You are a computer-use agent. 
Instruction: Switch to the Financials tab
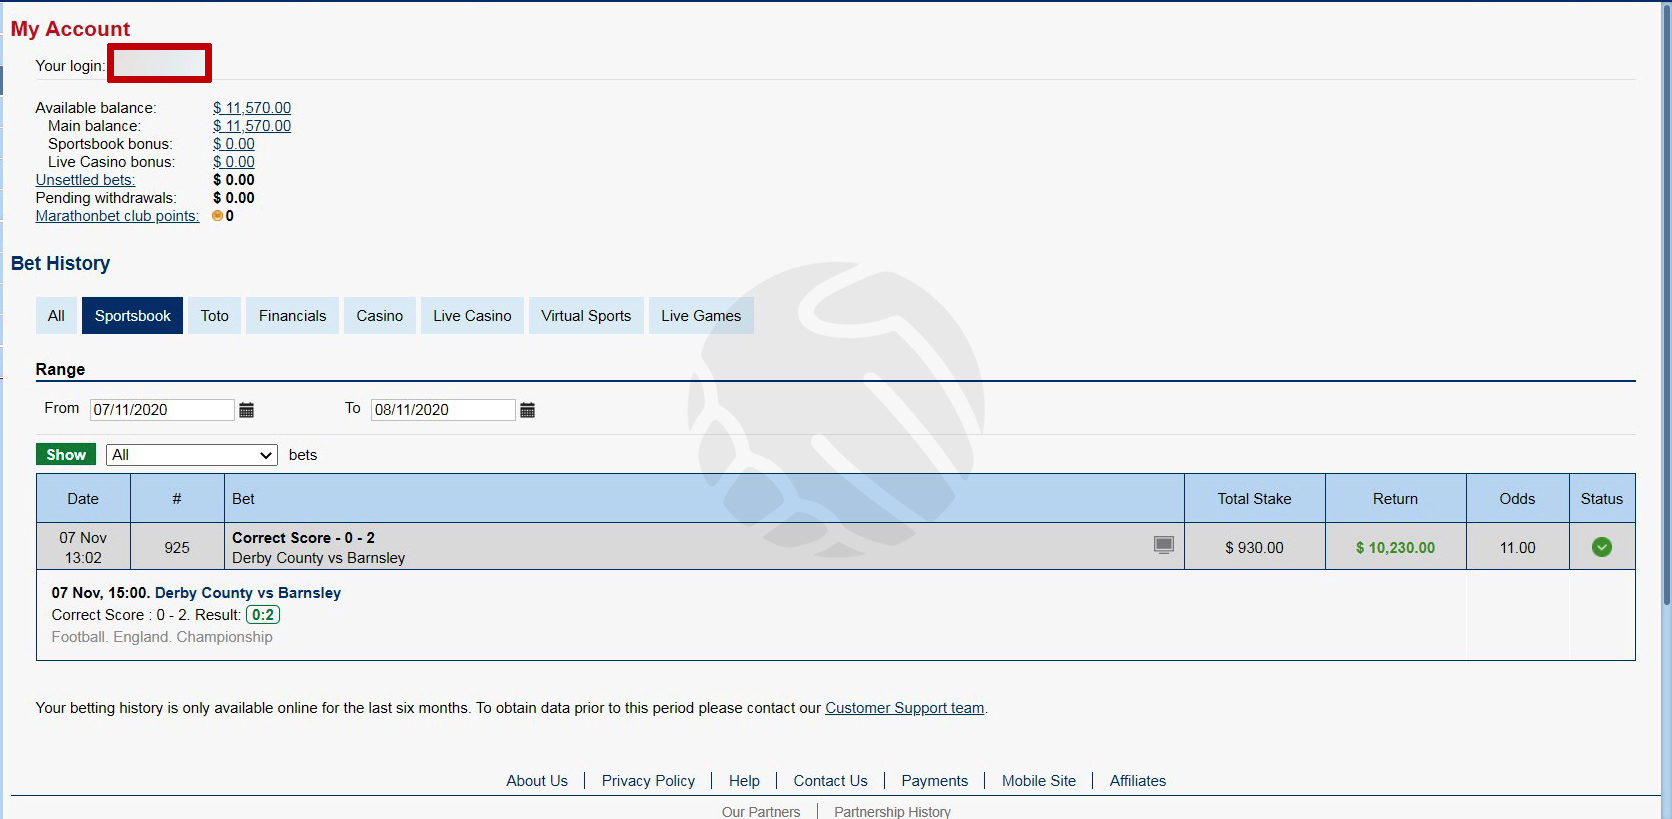(293, 316)
